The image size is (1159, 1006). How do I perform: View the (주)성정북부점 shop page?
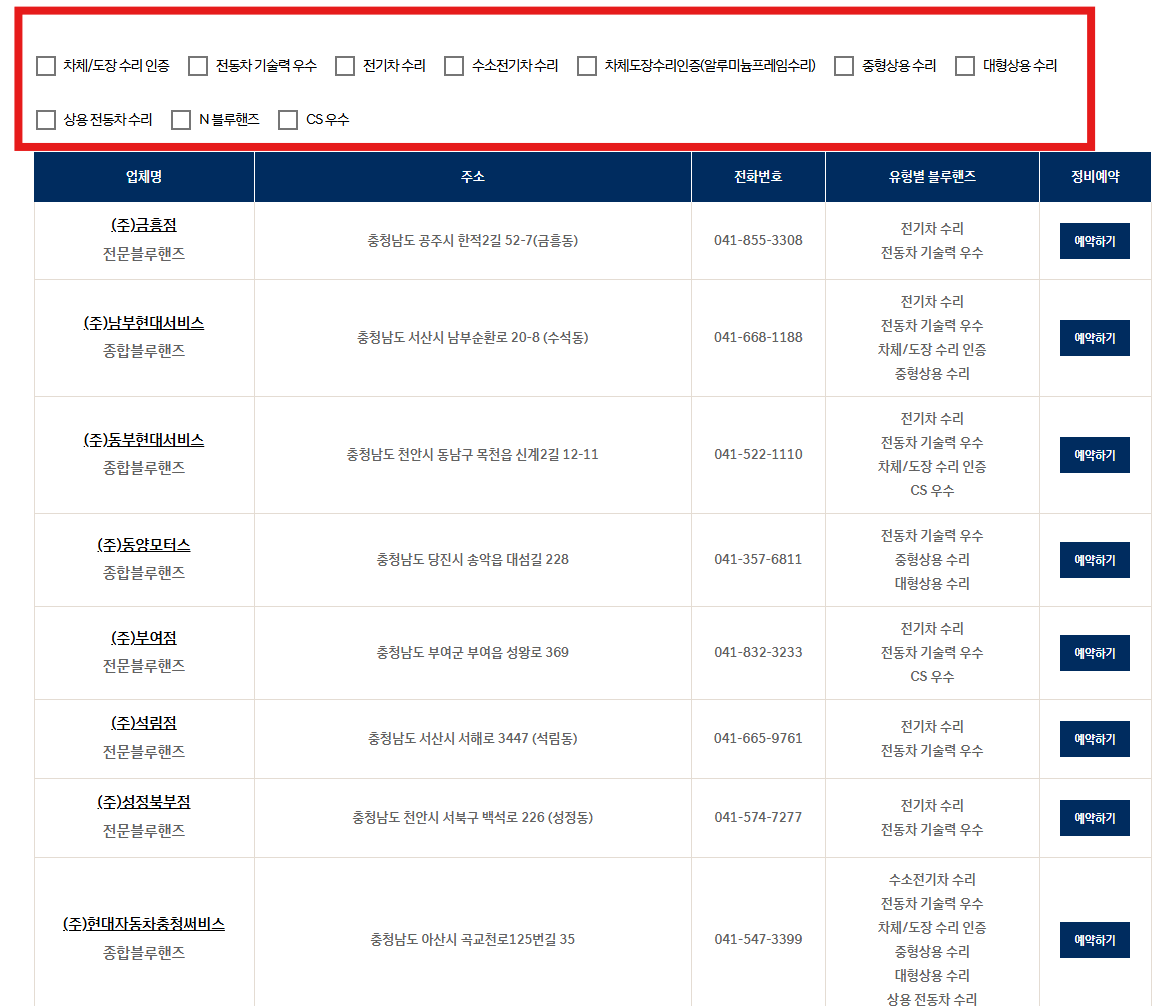[x=144, y=802]
